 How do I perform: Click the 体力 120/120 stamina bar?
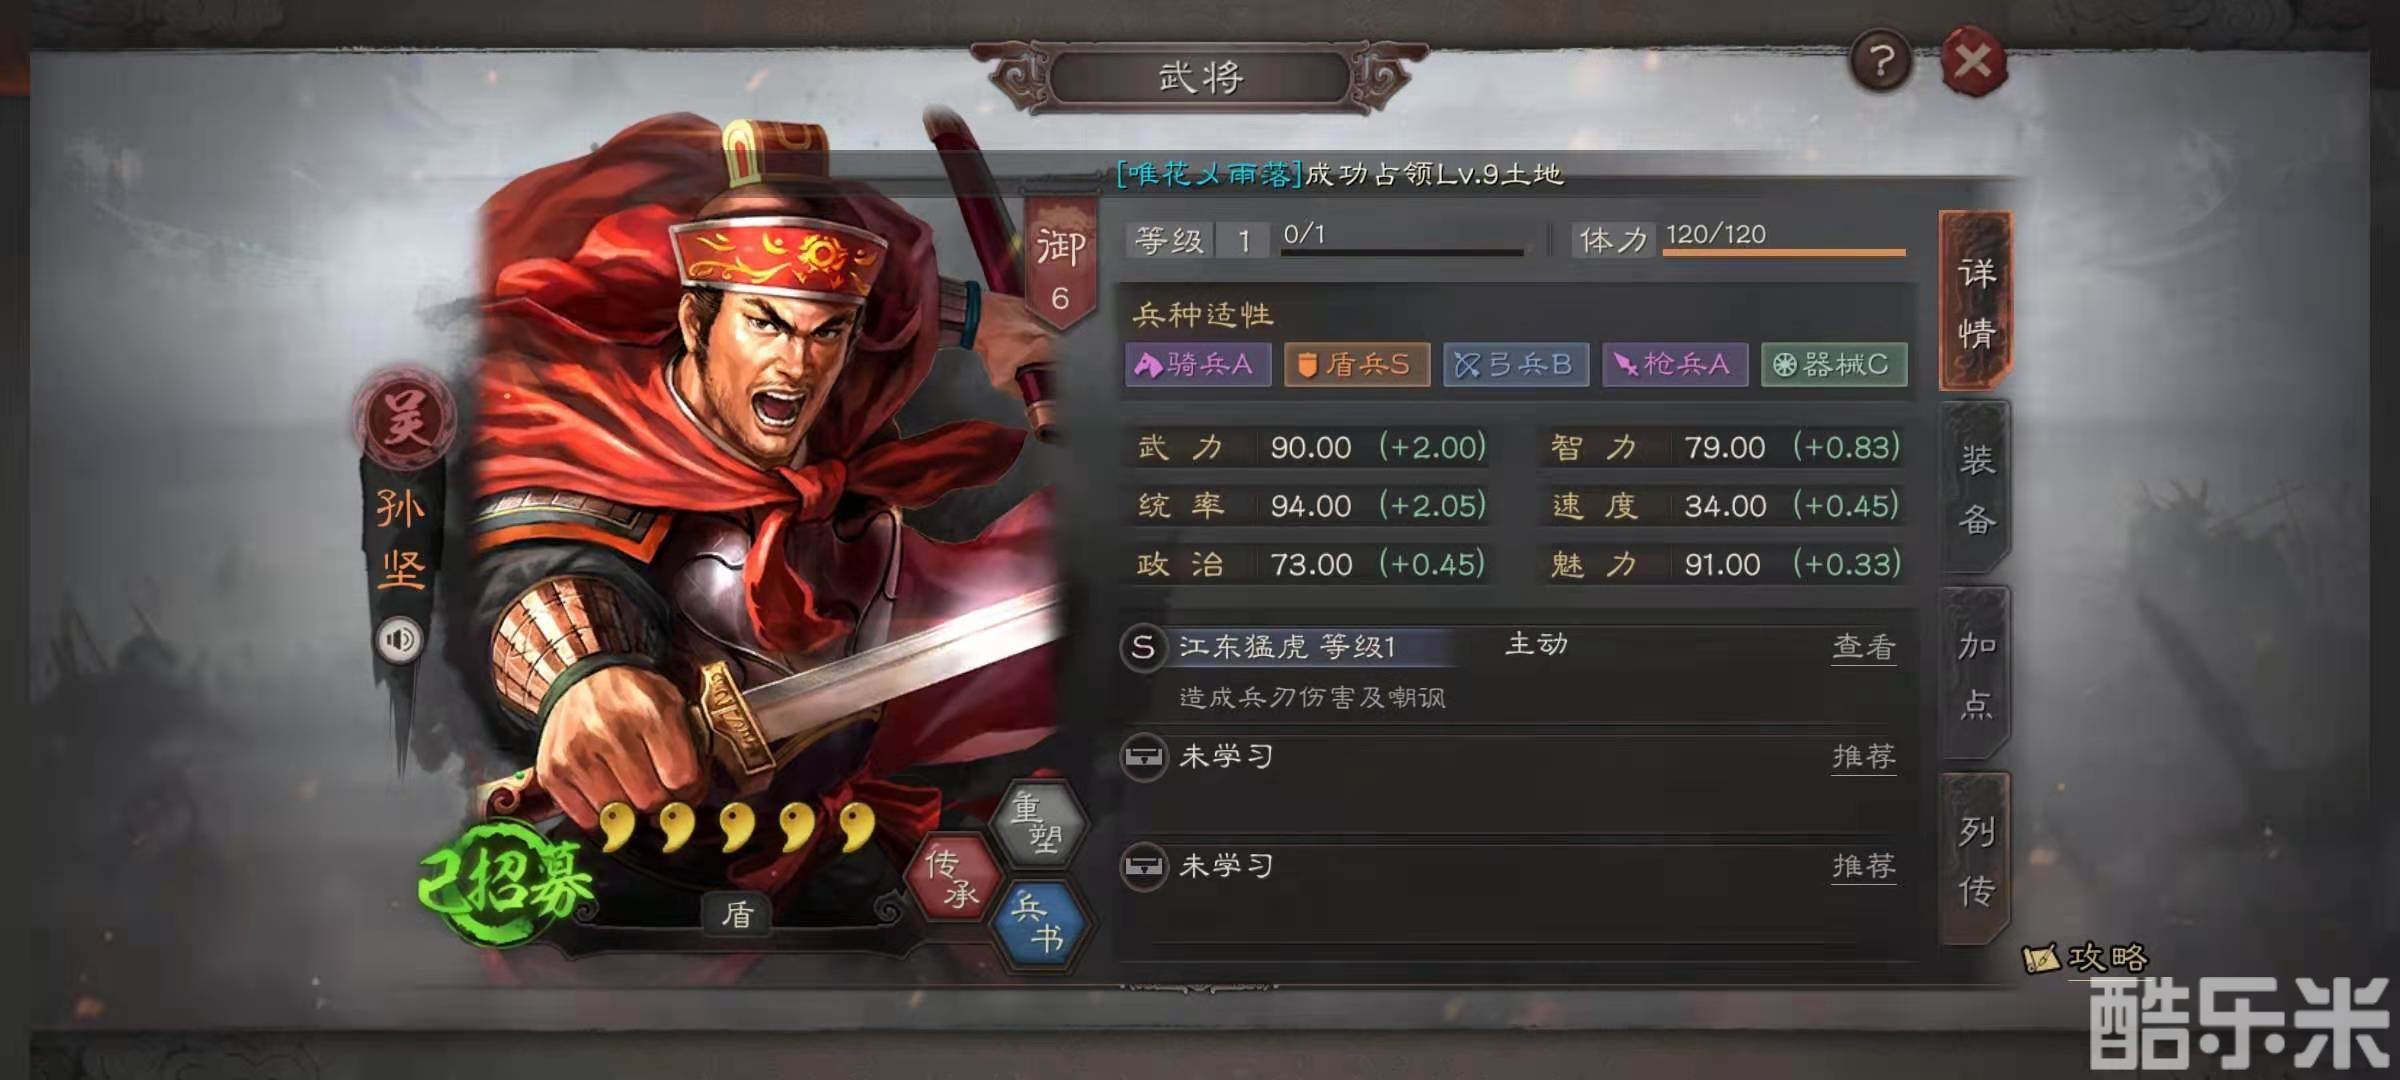[1784, 240]
